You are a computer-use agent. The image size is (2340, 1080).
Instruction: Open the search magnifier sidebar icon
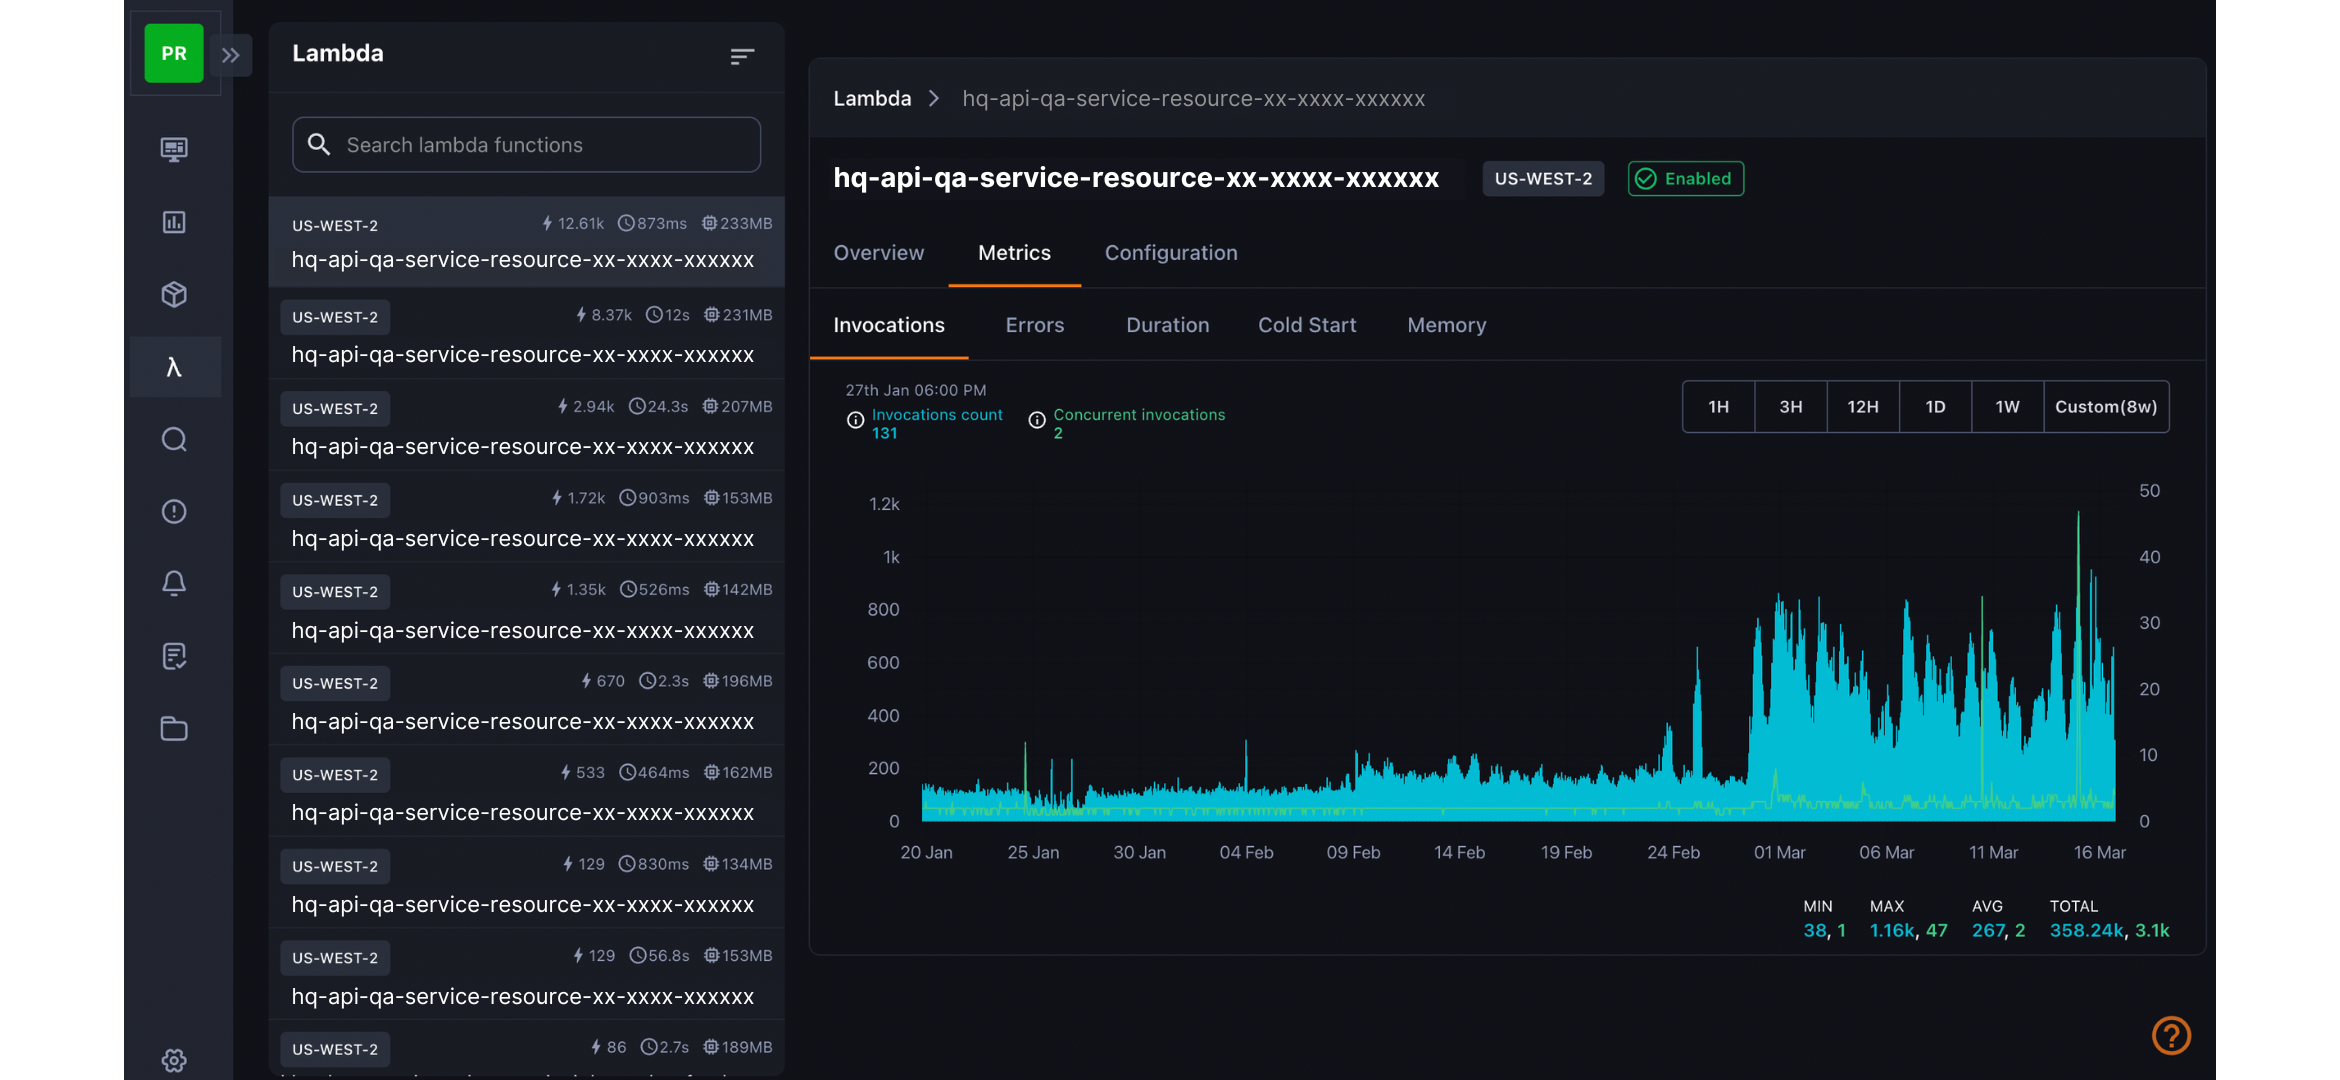(x=174, y=439)
